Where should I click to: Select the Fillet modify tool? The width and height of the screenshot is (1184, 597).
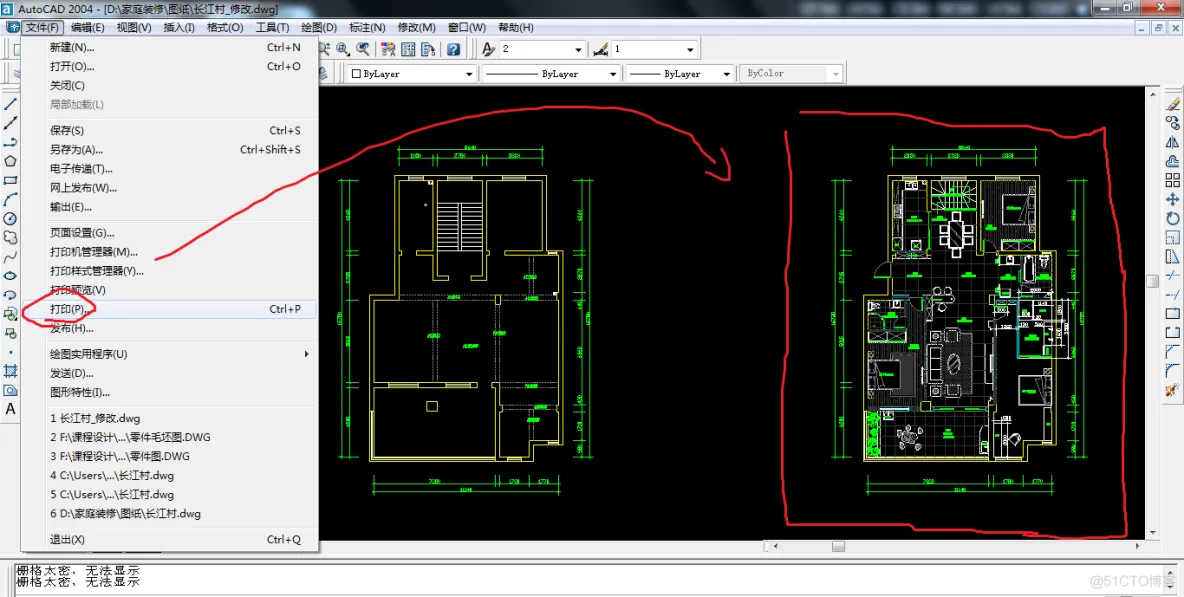pos(1172,371)
